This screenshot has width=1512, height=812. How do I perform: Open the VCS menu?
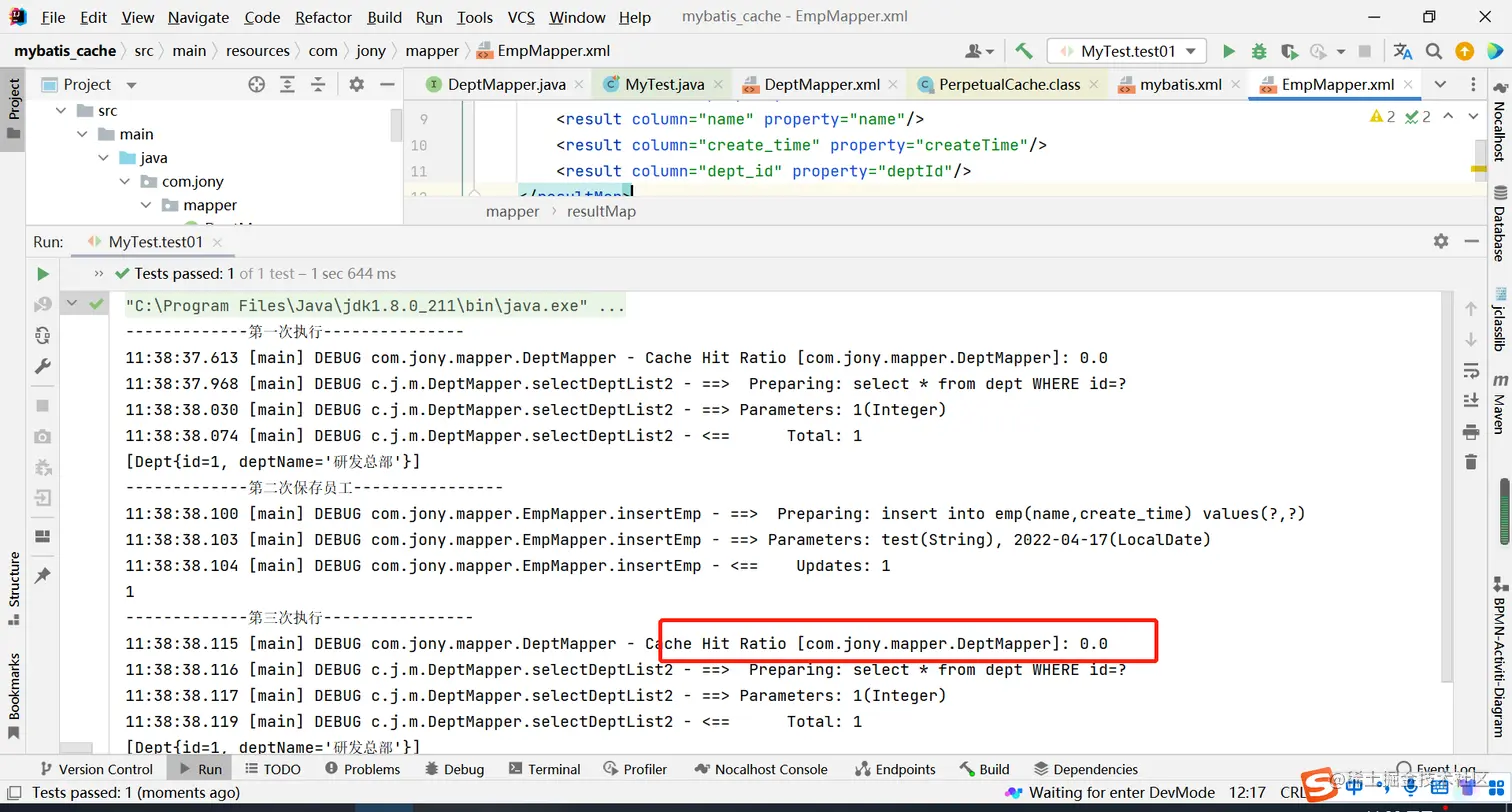click(521, 18)
